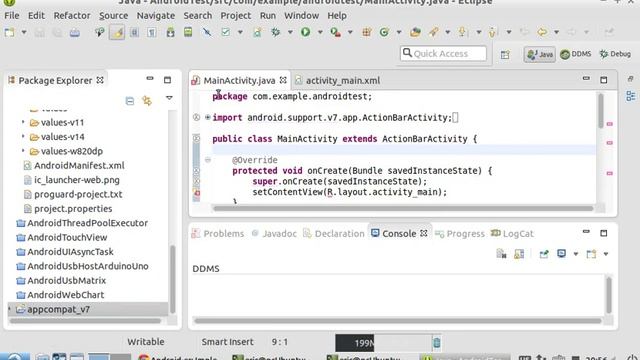
Task: Toggle Show Whitespace Characters pilcrow icon
Action: [152, 32]
